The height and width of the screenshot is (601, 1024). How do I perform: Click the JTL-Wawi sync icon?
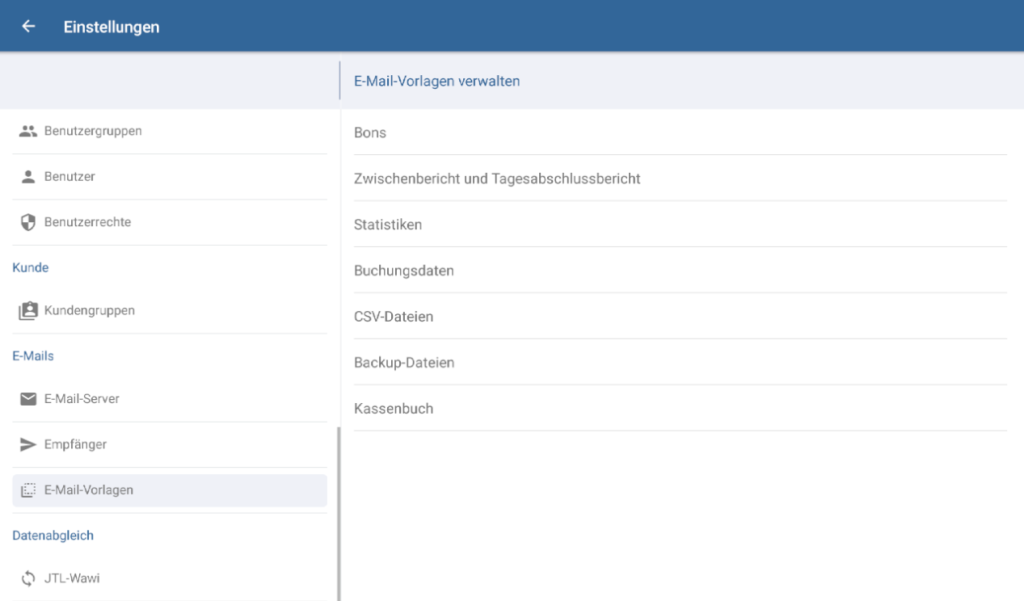click(29, 577)
